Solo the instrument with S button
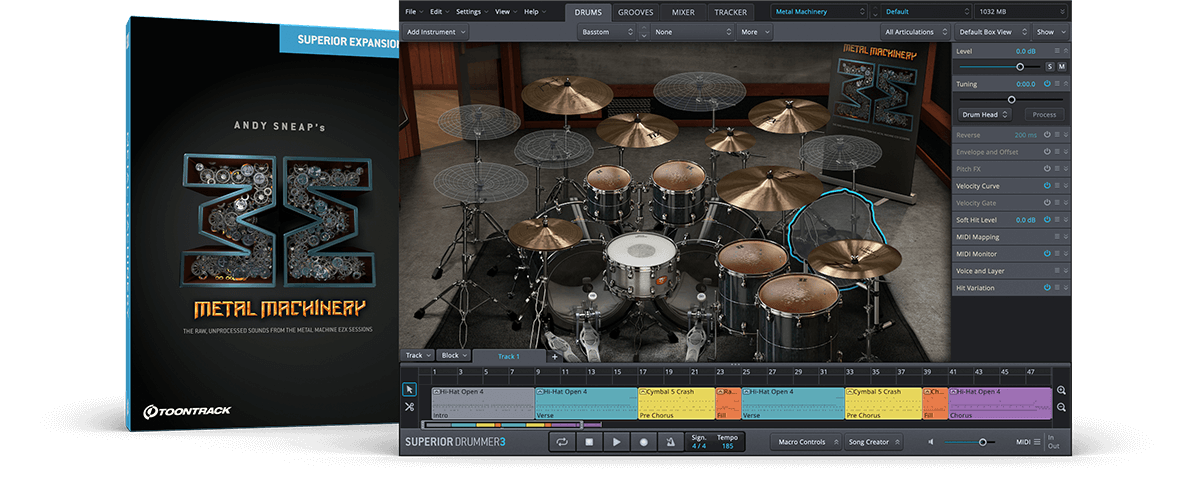Viewport: 1200px width, 488px height. [x=1049, y=66]
